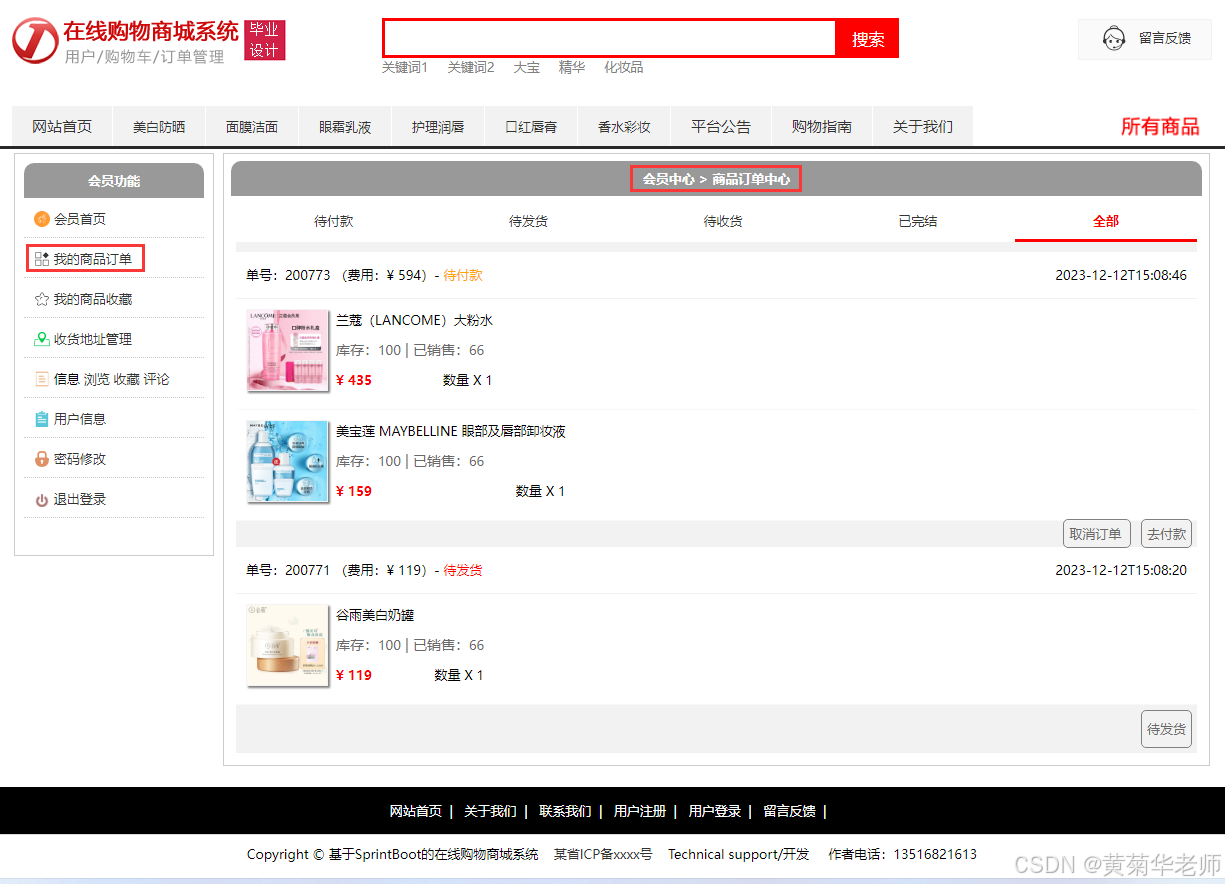The image size is (1225, 884).
Task: Select the 全部 orders tab
Action: pos(1106,221)
